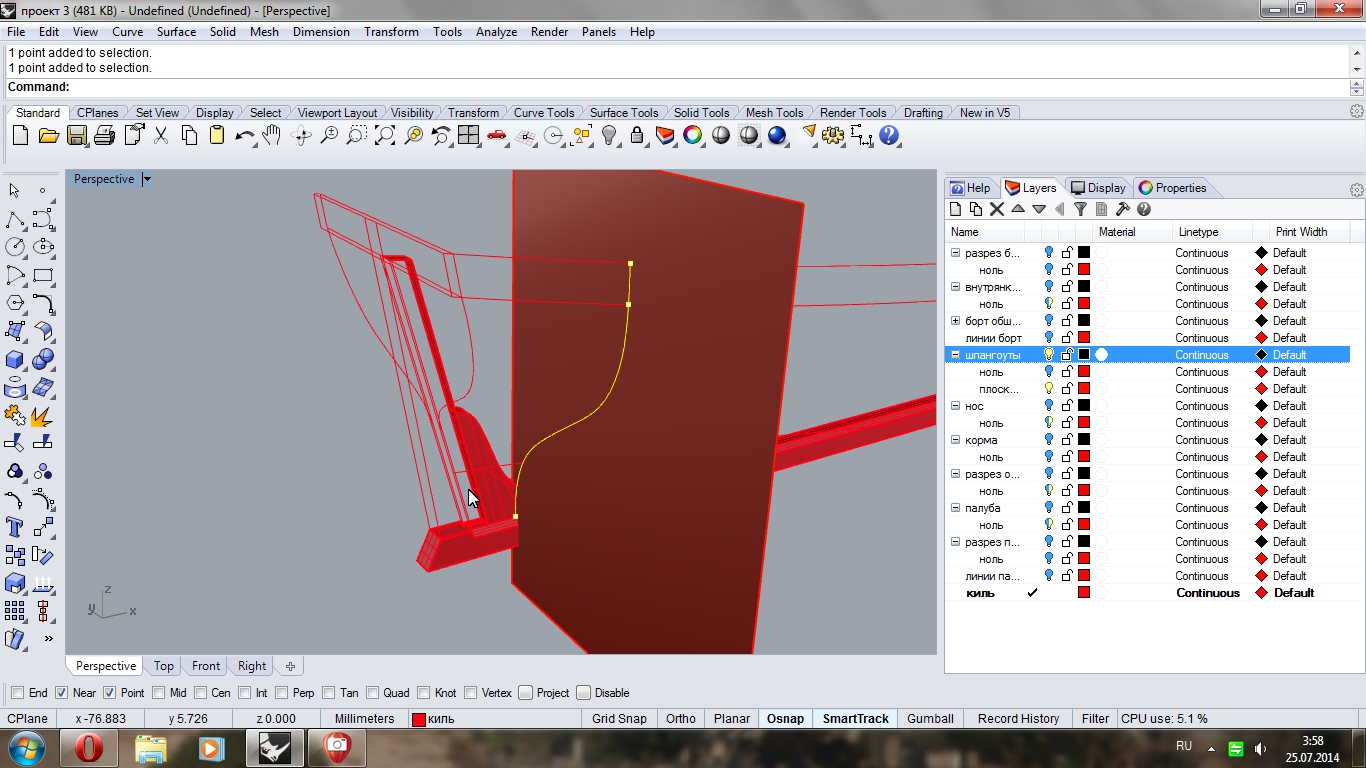The width and height of the screenshot is (1366, 768).
Task: Open the Surface menu
Action: click(x=176, y=32)
